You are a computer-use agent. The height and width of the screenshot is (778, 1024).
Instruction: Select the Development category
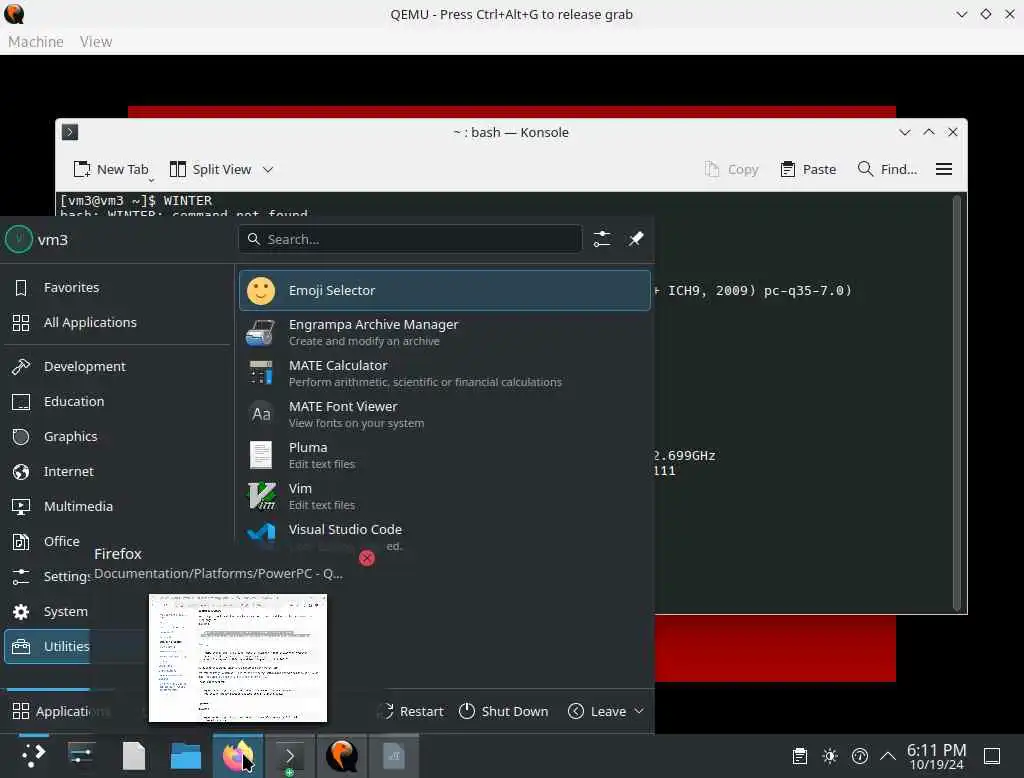(118, 366)
